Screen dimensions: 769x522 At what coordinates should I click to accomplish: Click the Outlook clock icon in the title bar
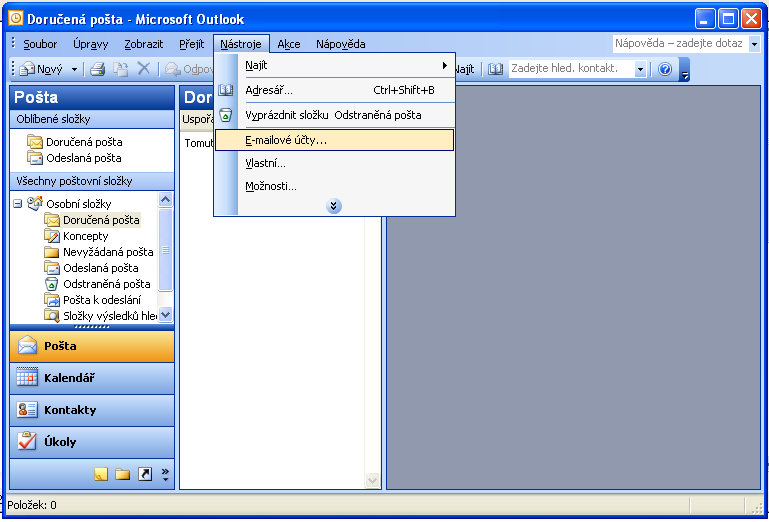point(16,19)
